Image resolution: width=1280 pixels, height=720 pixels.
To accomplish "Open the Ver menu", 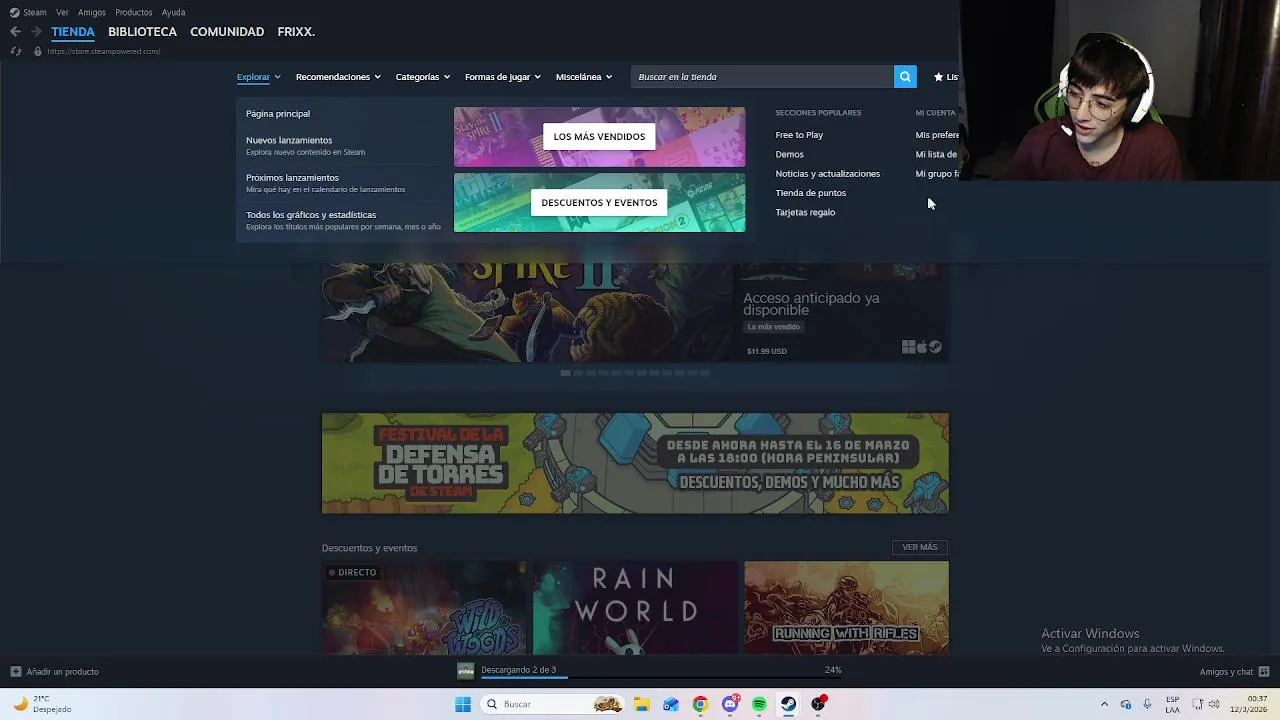I will pos(62,12).
